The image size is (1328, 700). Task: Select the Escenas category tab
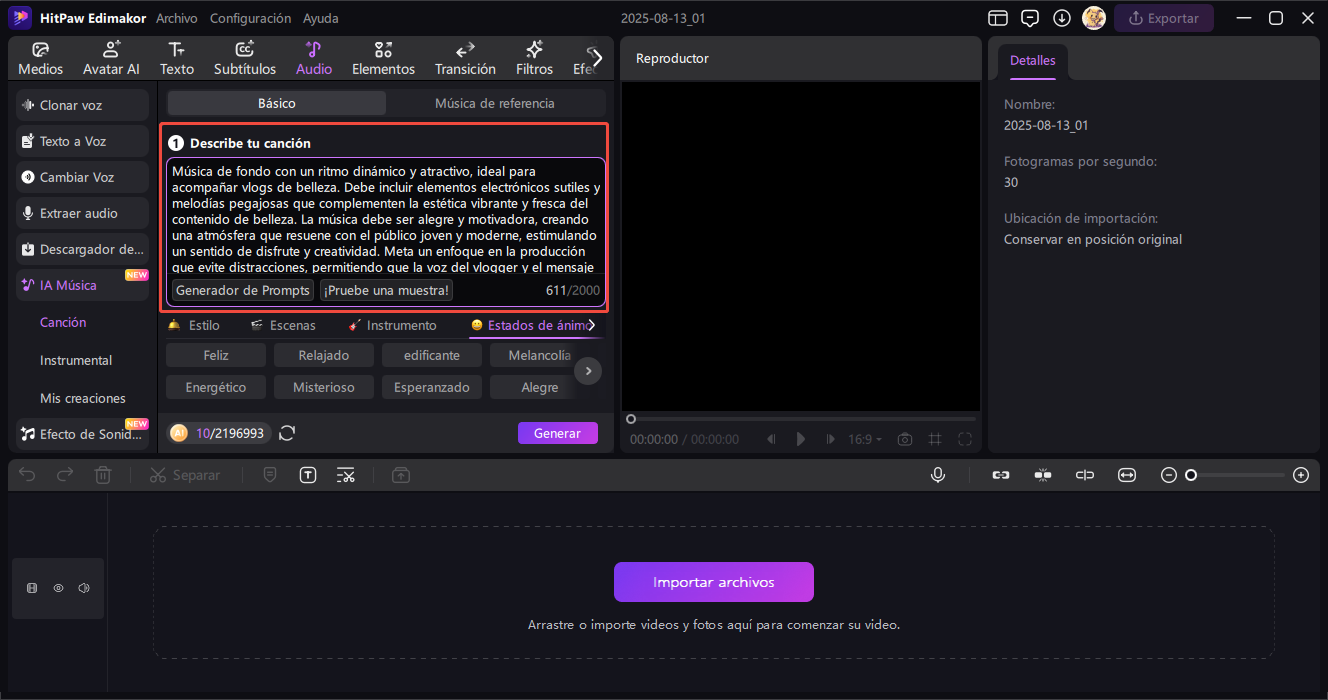pyautogui.click(x=283, y=325)
